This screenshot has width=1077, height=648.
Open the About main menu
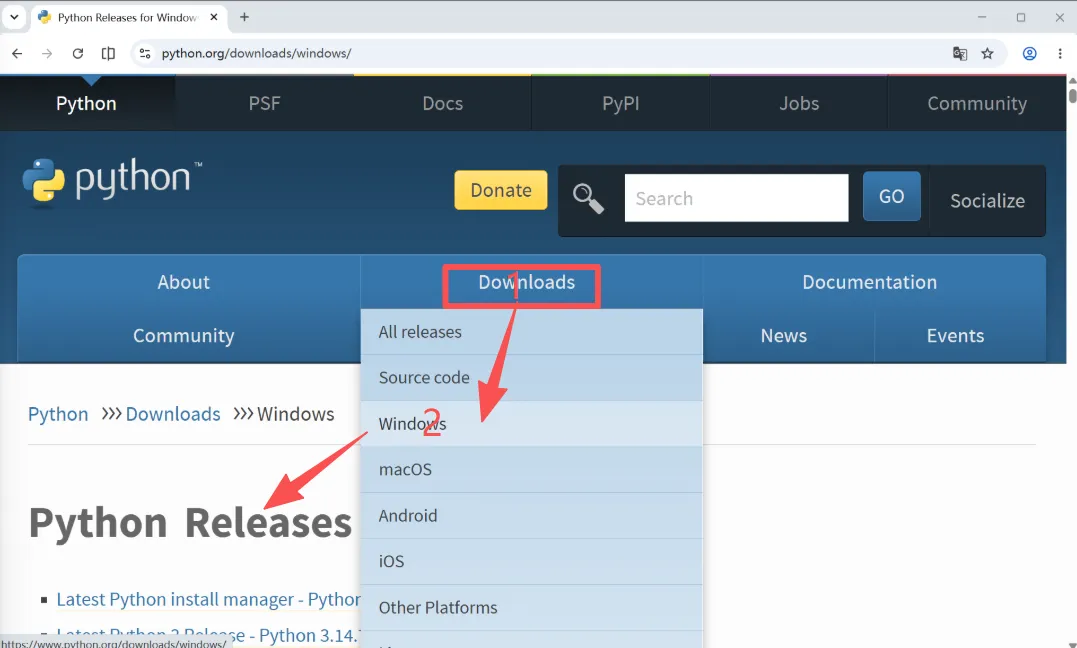[183, 282]
